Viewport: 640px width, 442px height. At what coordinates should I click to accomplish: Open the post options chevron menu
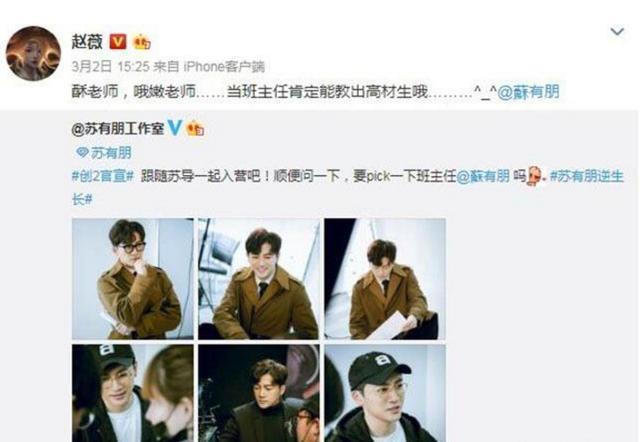coord(617,31)
